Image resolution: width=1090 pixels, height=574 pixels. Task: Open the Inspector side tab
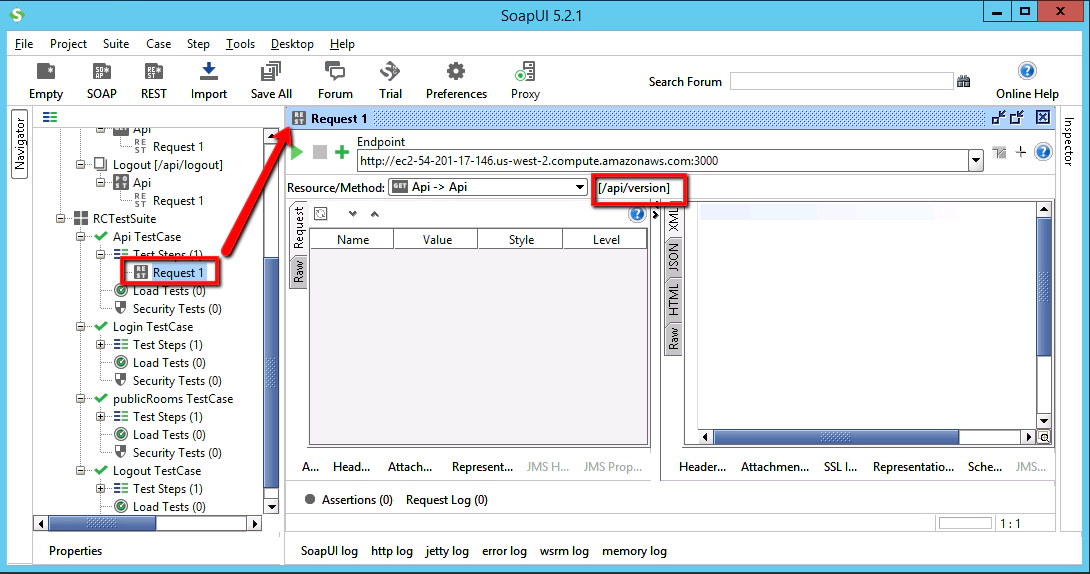pos(1068,142)
